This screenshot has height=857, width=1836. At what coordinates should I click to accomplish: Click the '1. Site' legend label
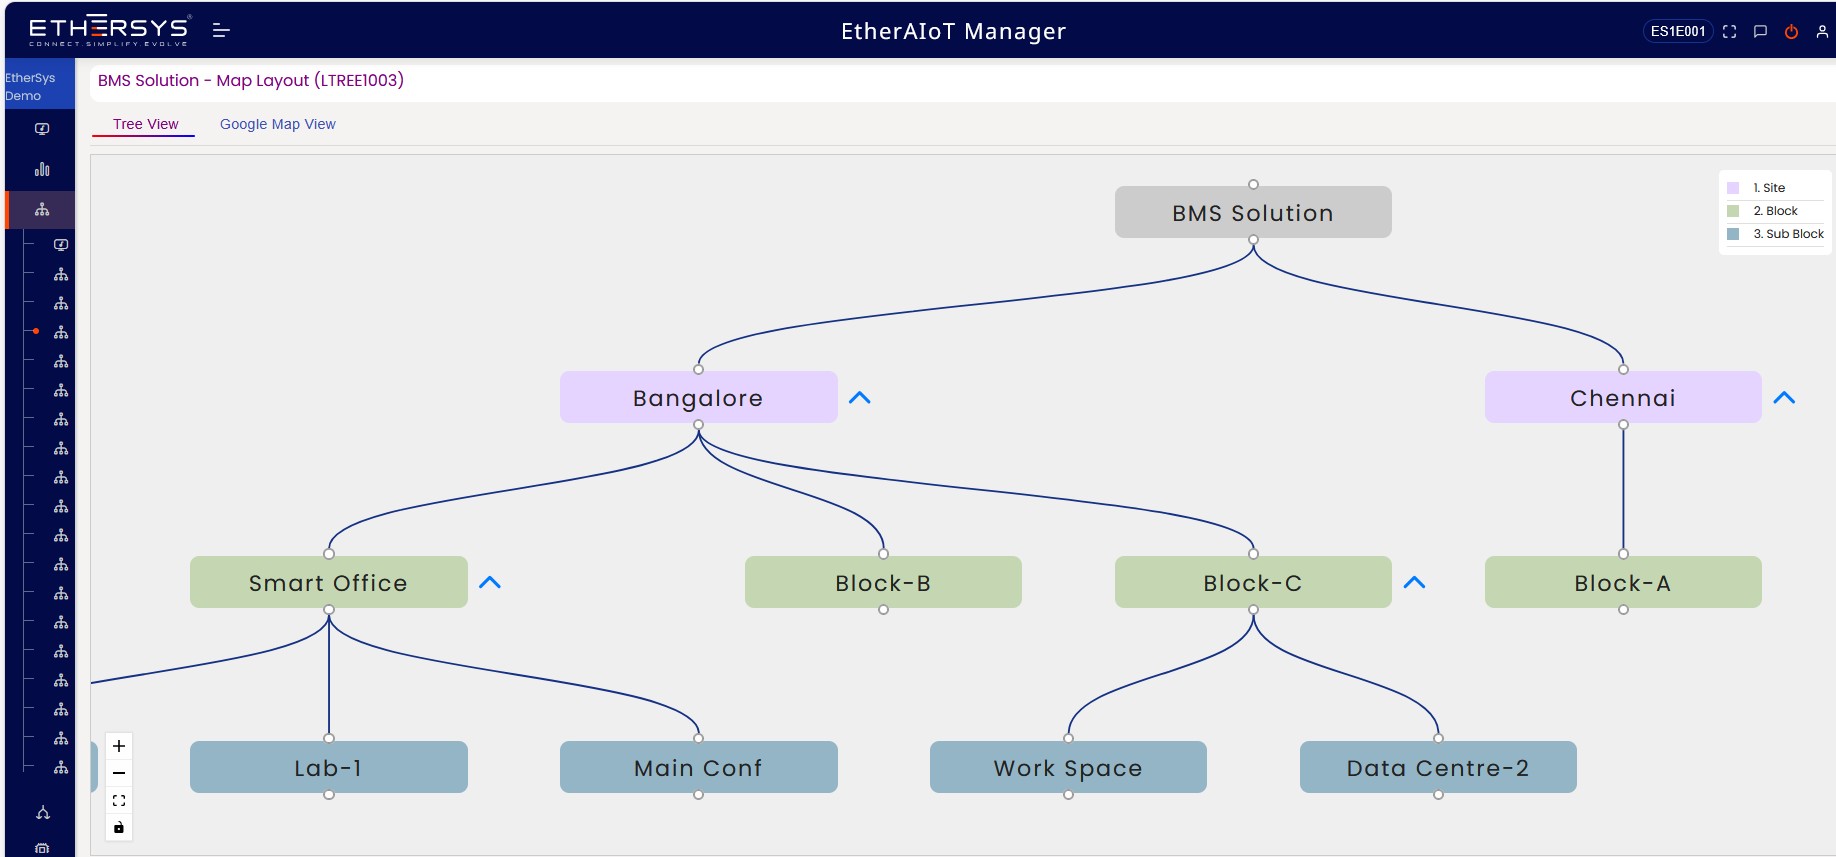click(1769, 188)
